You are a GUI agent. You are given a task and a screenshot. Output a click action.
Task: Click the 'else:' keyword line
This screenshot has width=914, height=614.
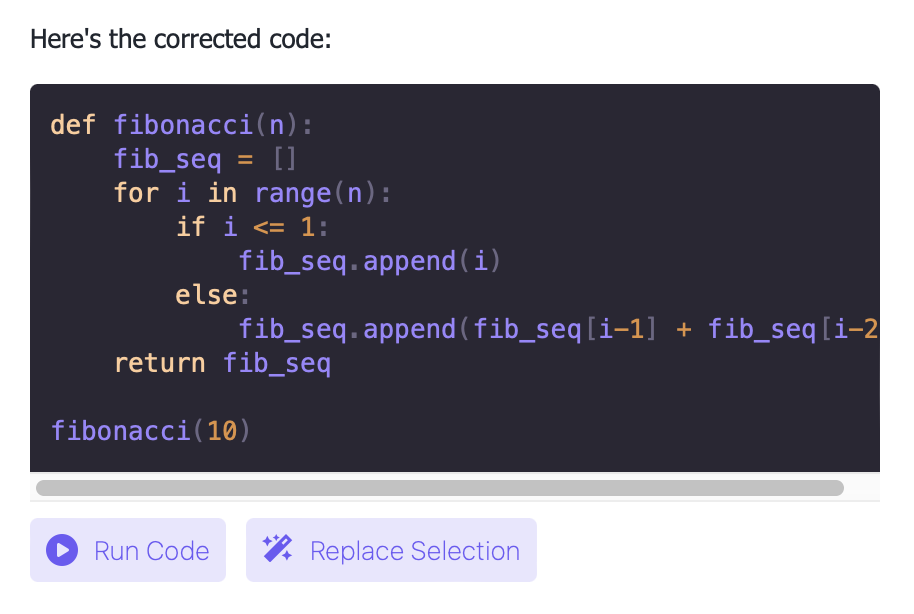[x=212, y=295]
